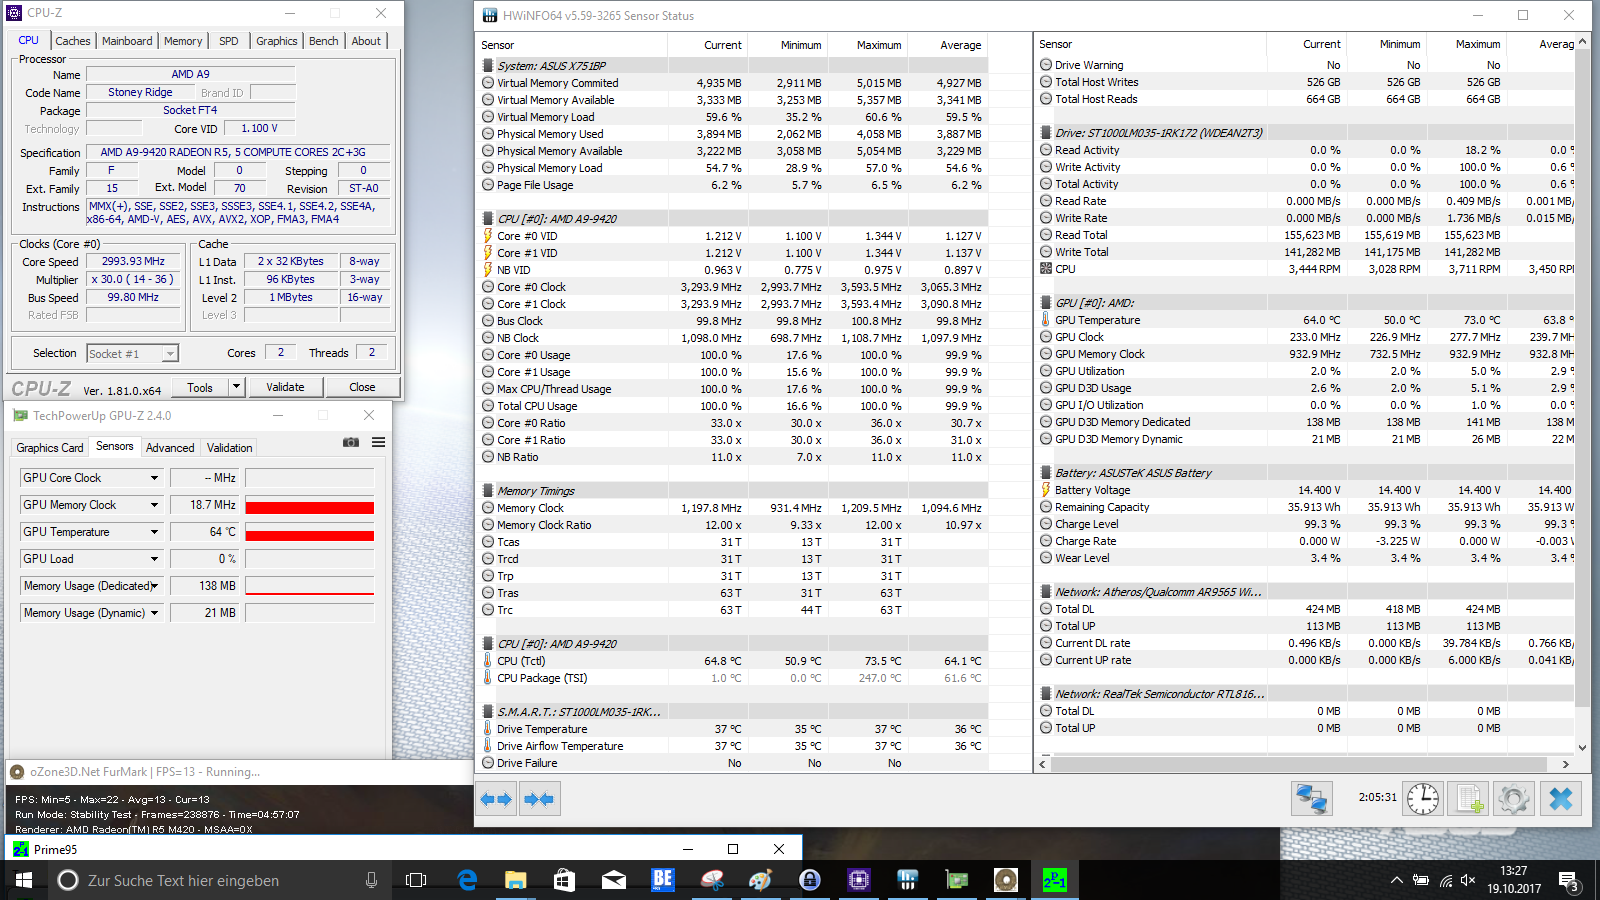
Task: Click the CPU-Z Close button
Action: point(362,387)
